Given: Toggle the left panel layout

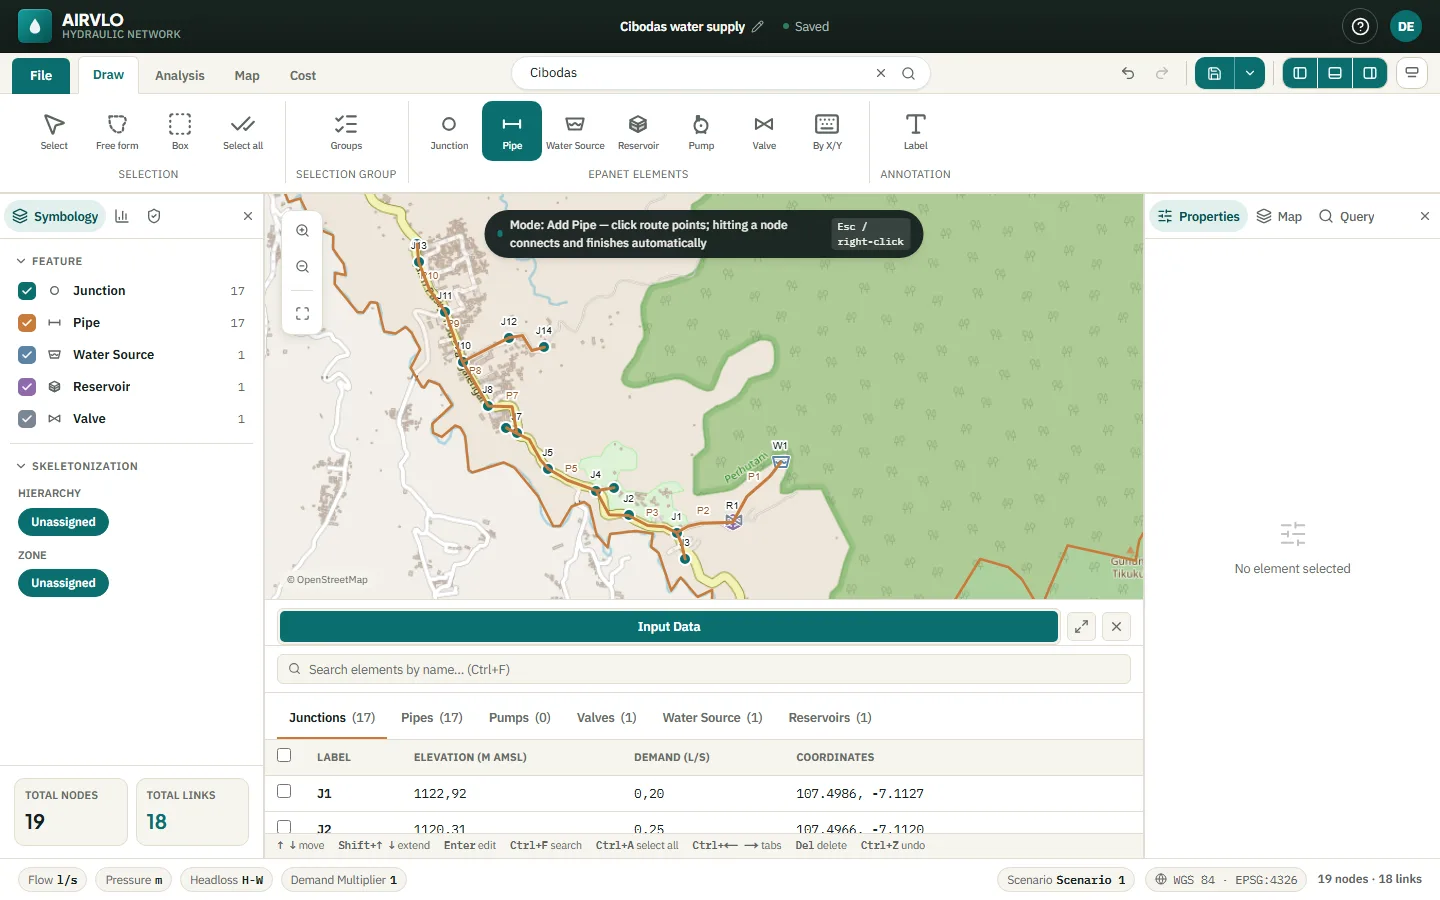Looking at the screenshot, I should 1300,73.
